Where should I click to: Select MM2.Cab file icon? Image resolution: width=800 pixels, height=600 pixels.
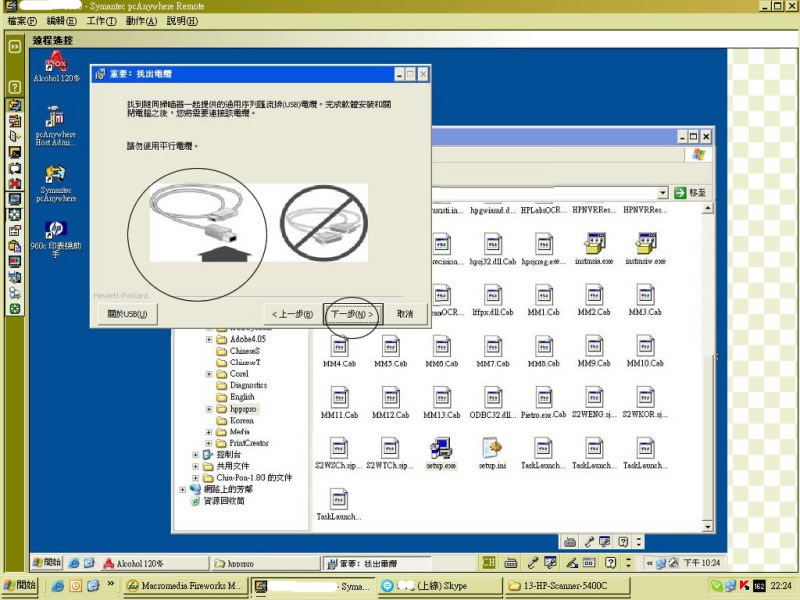click(x=594, y=300)
